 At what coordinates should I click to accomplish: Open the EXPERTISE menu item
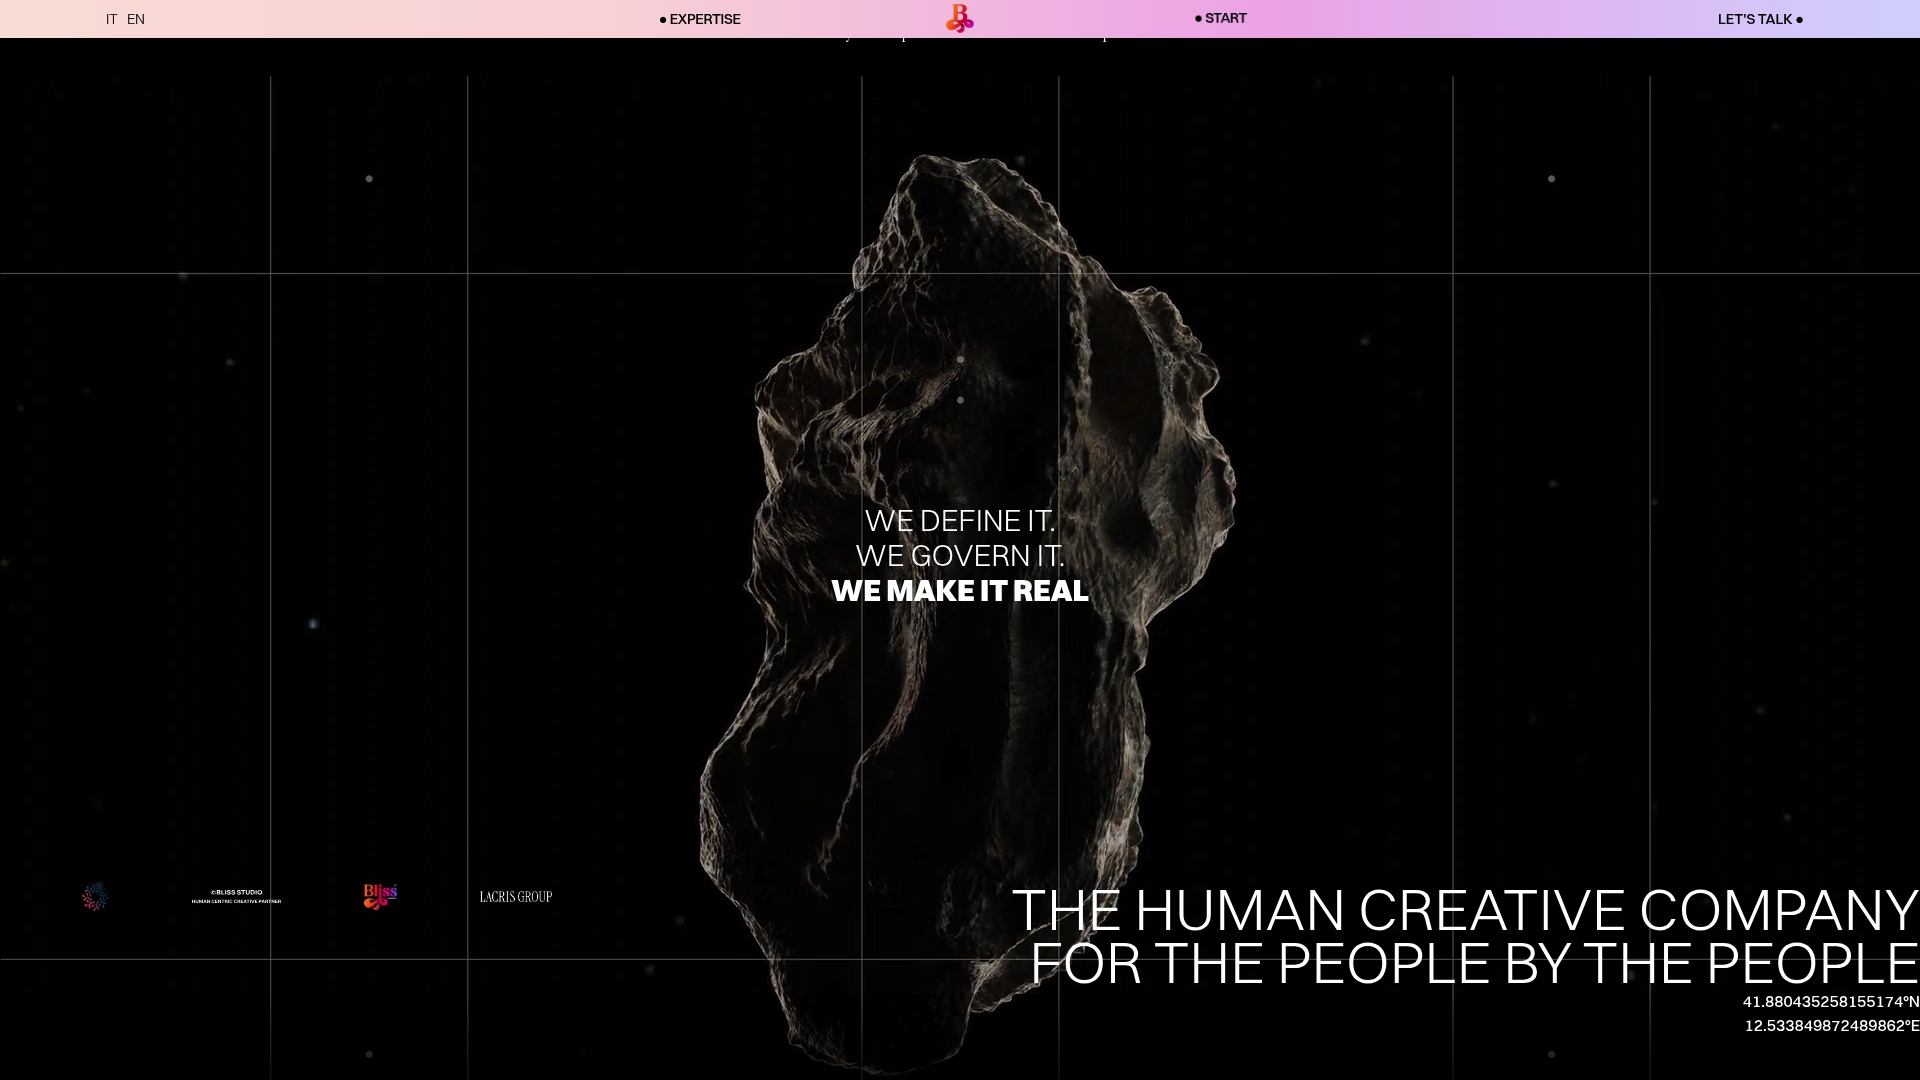coord(700,19)
